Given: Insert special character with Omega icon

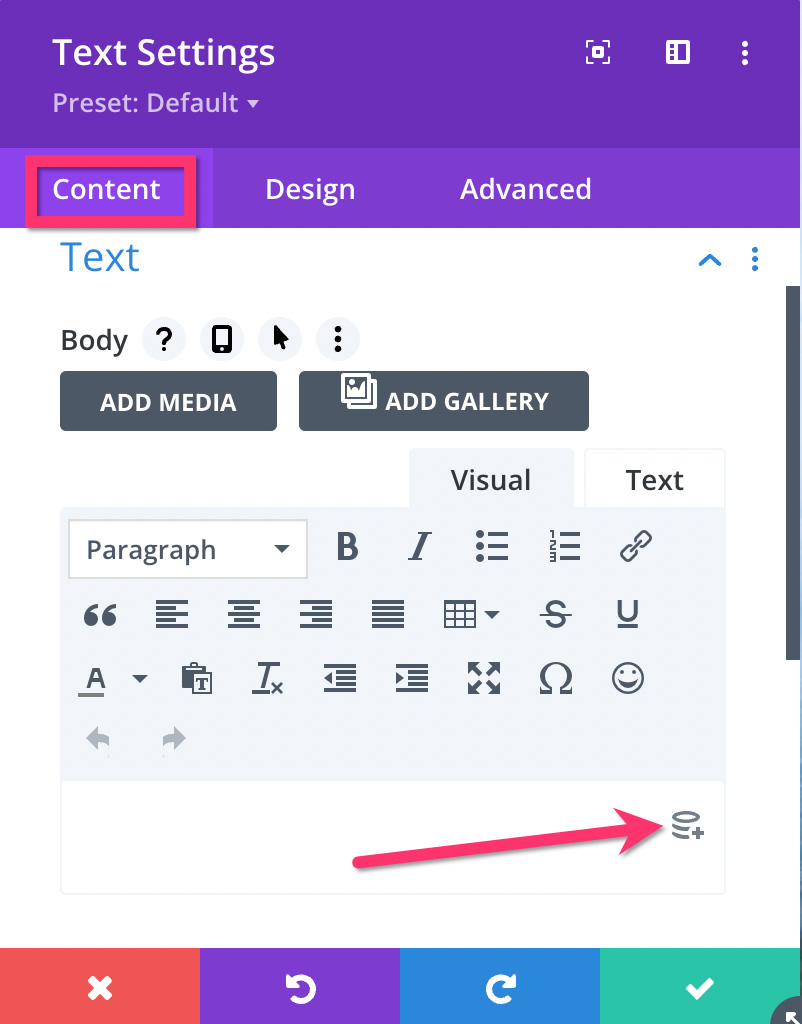Looking at the screenshot, I should (556, 679).
